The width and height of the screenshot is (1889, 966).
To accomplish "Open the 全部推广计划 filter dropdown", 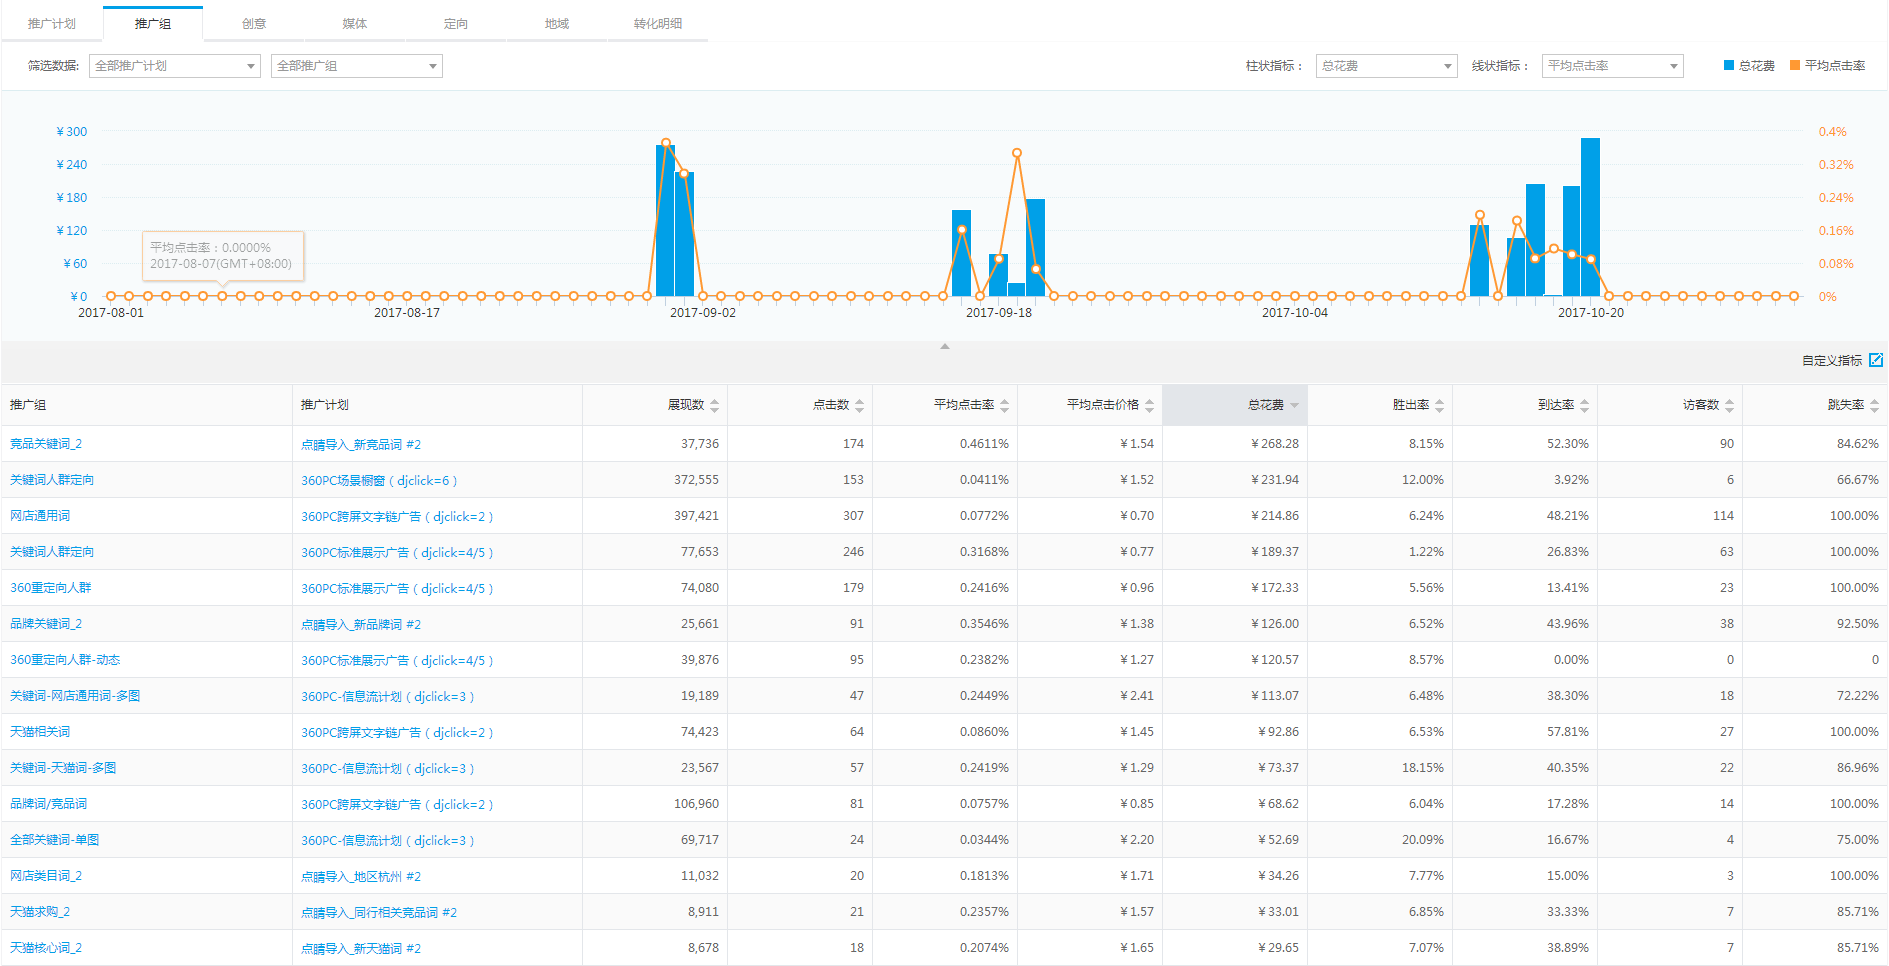I will coord(175,66).
